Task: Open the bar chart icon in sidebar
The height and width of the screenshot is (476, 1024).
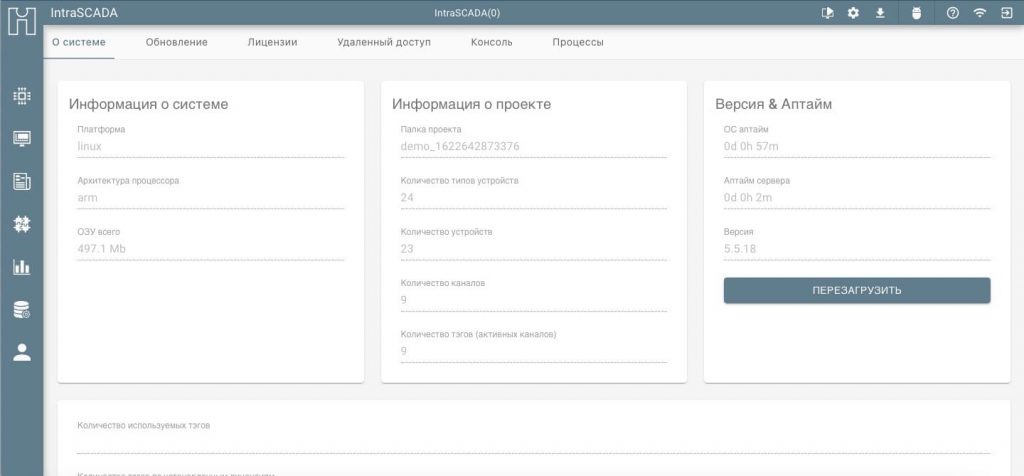Action: pyautogui.click(x=22, y=266)
